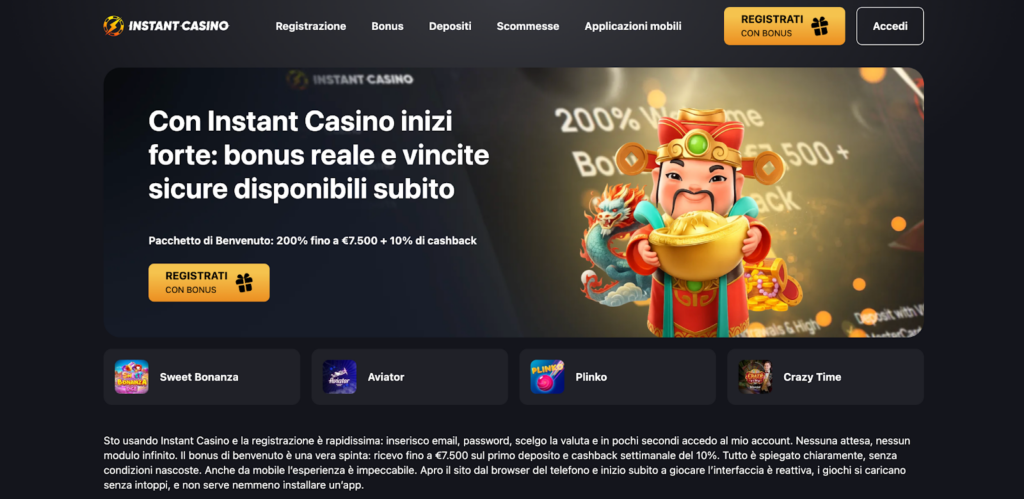The height and width of the screenshot is (499, 1024).
Task: Open the Sweet Bonanza game icon
Action: click(x=131, y=377)
